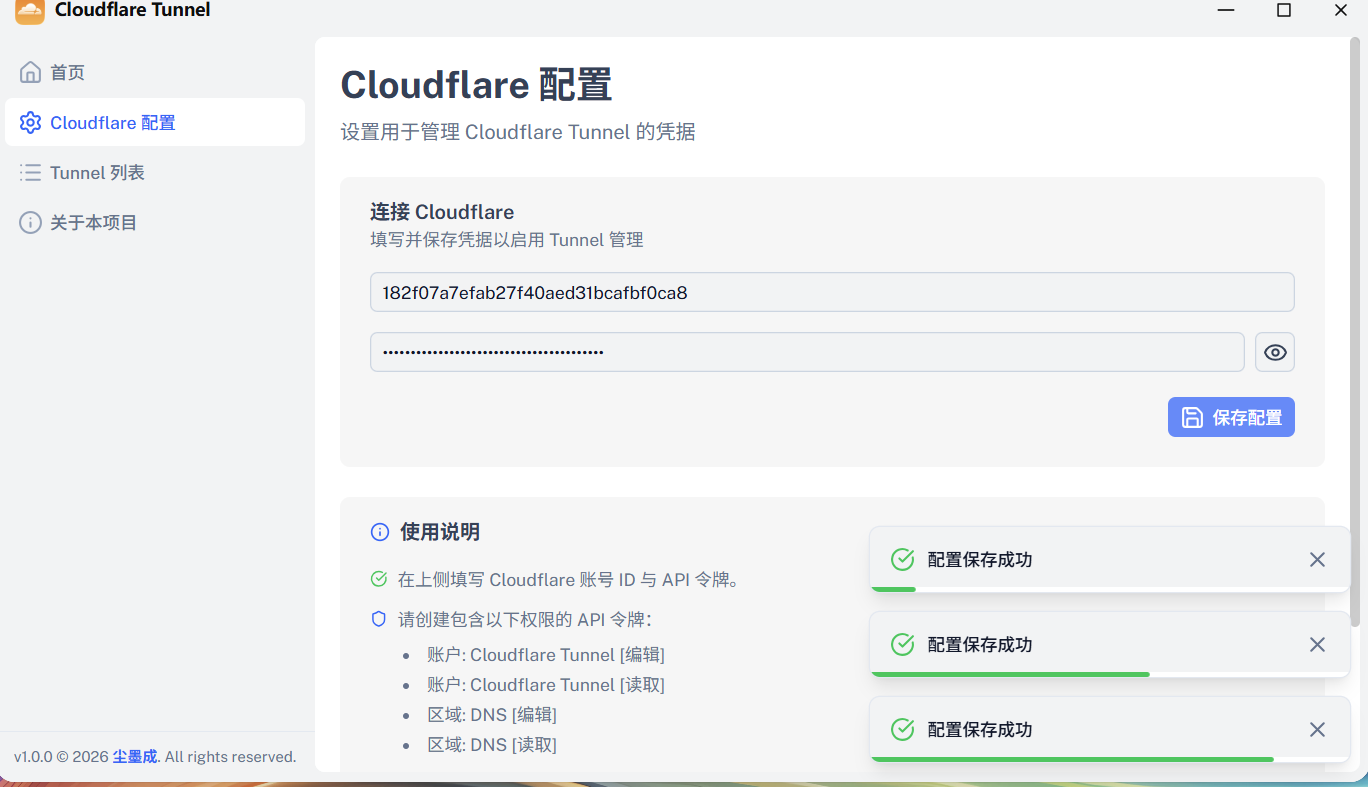This screenshot has width=1368, height=787.
Task: Focus the account ID input field
Action: (x=832, y=293)
